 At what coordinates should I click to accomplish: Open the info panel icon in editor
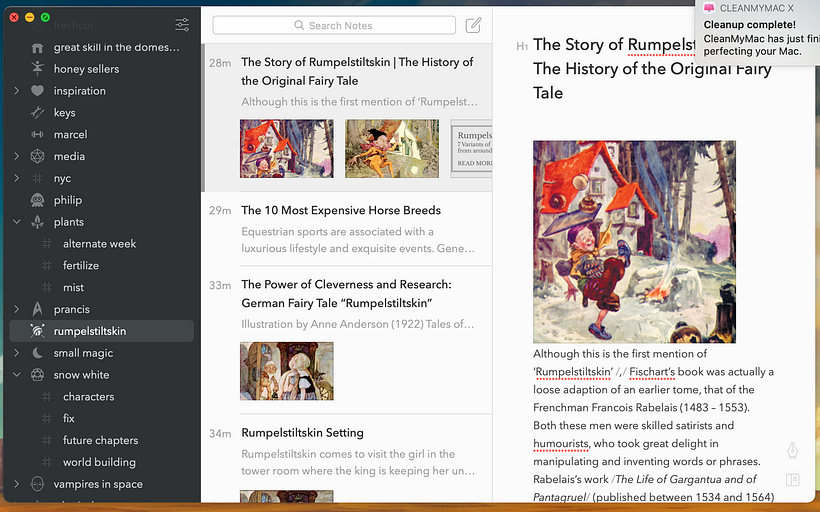click(x=793, y=480)
